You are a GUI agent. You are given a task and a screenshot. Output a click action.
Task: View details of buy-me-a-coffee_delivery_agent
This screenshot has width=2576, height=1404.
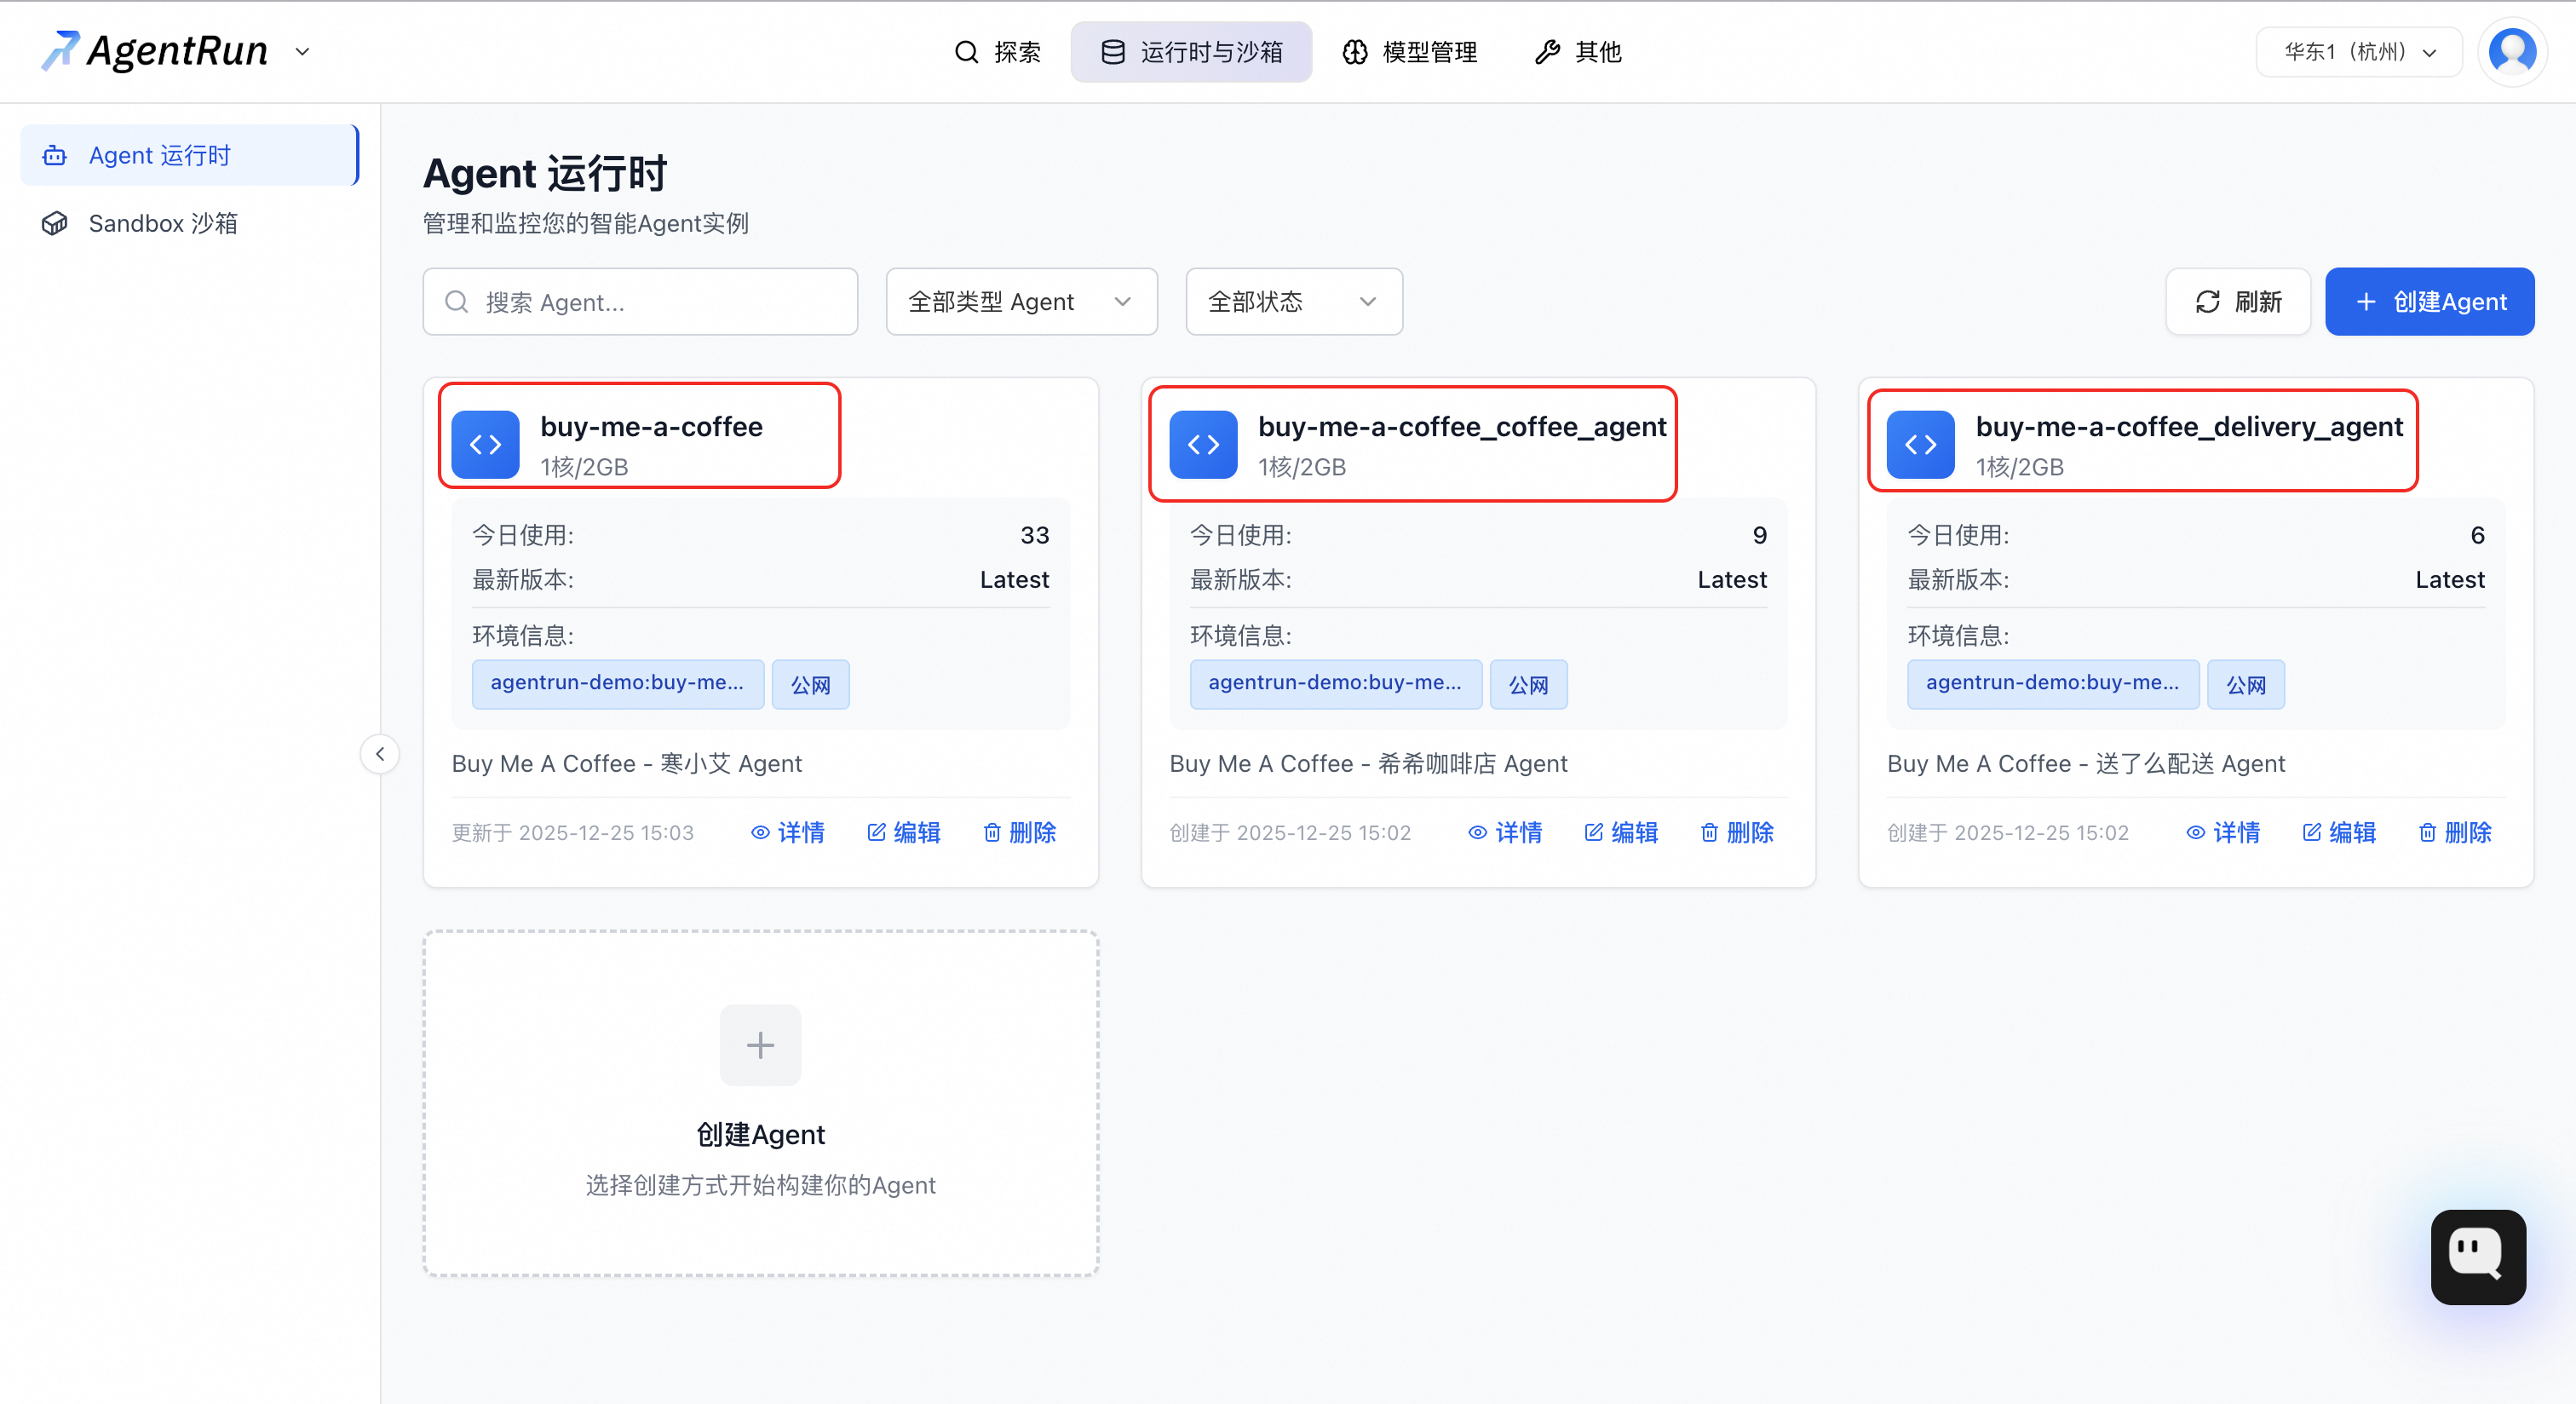point(2223,832)
